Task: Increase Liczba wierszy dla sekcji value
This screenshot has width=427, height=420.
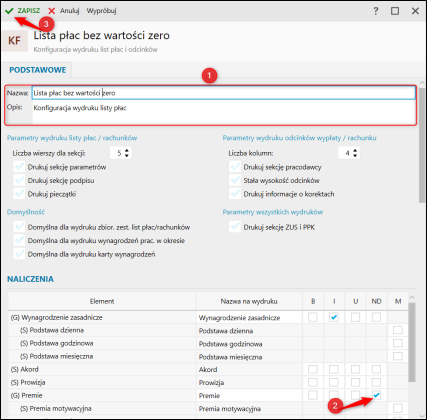Action: coord(127,151)
